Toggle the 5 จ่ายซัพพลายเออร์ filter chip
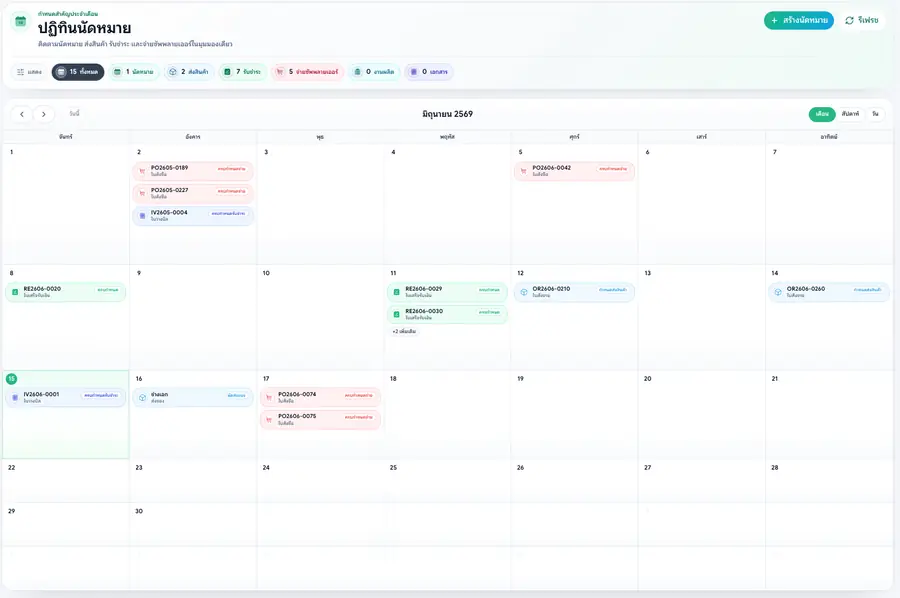 click(308, 72)
